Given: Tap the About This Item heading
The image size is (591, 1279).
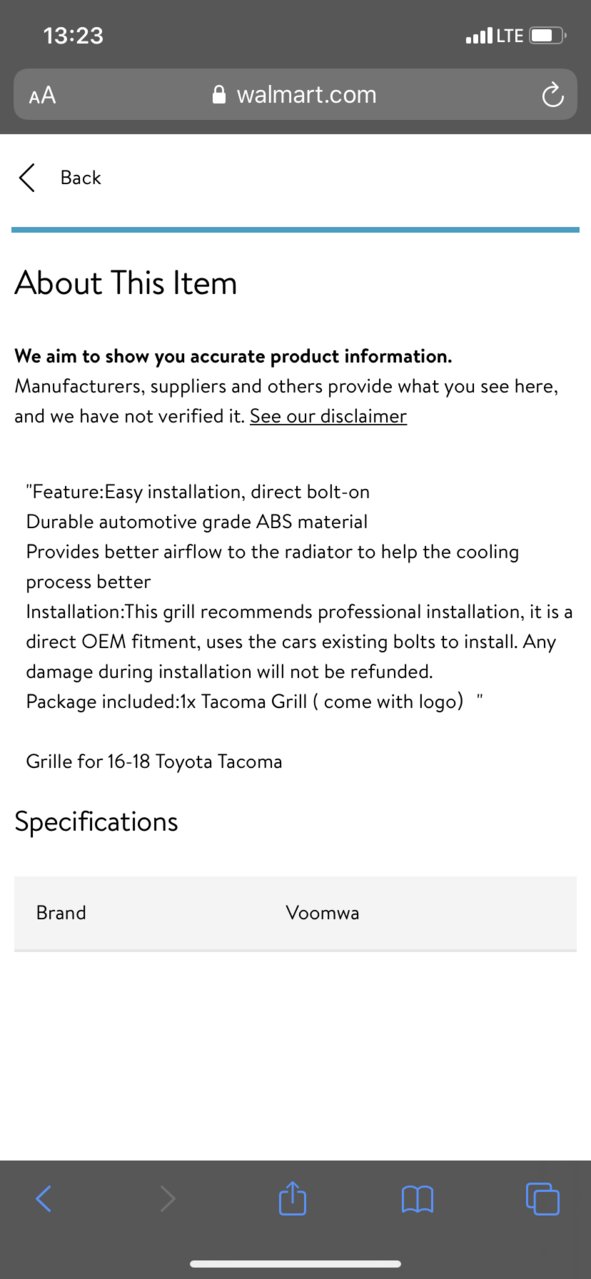Looking at the screenshot, I should click(x=126, y=283).
